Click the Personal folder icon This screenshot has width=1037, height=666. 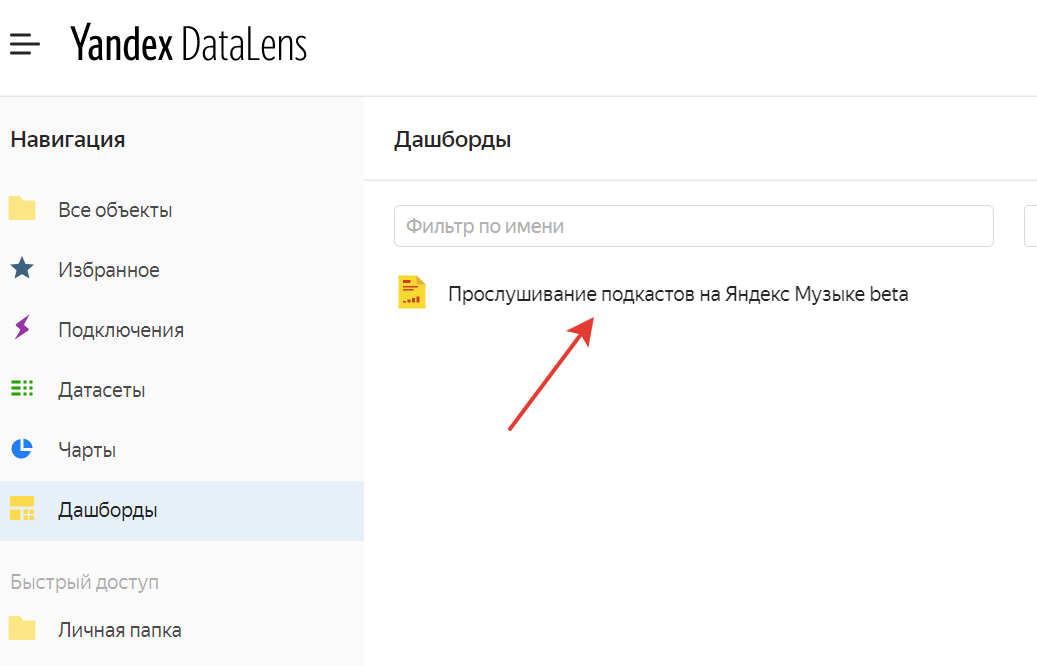[x=22, y=628]
